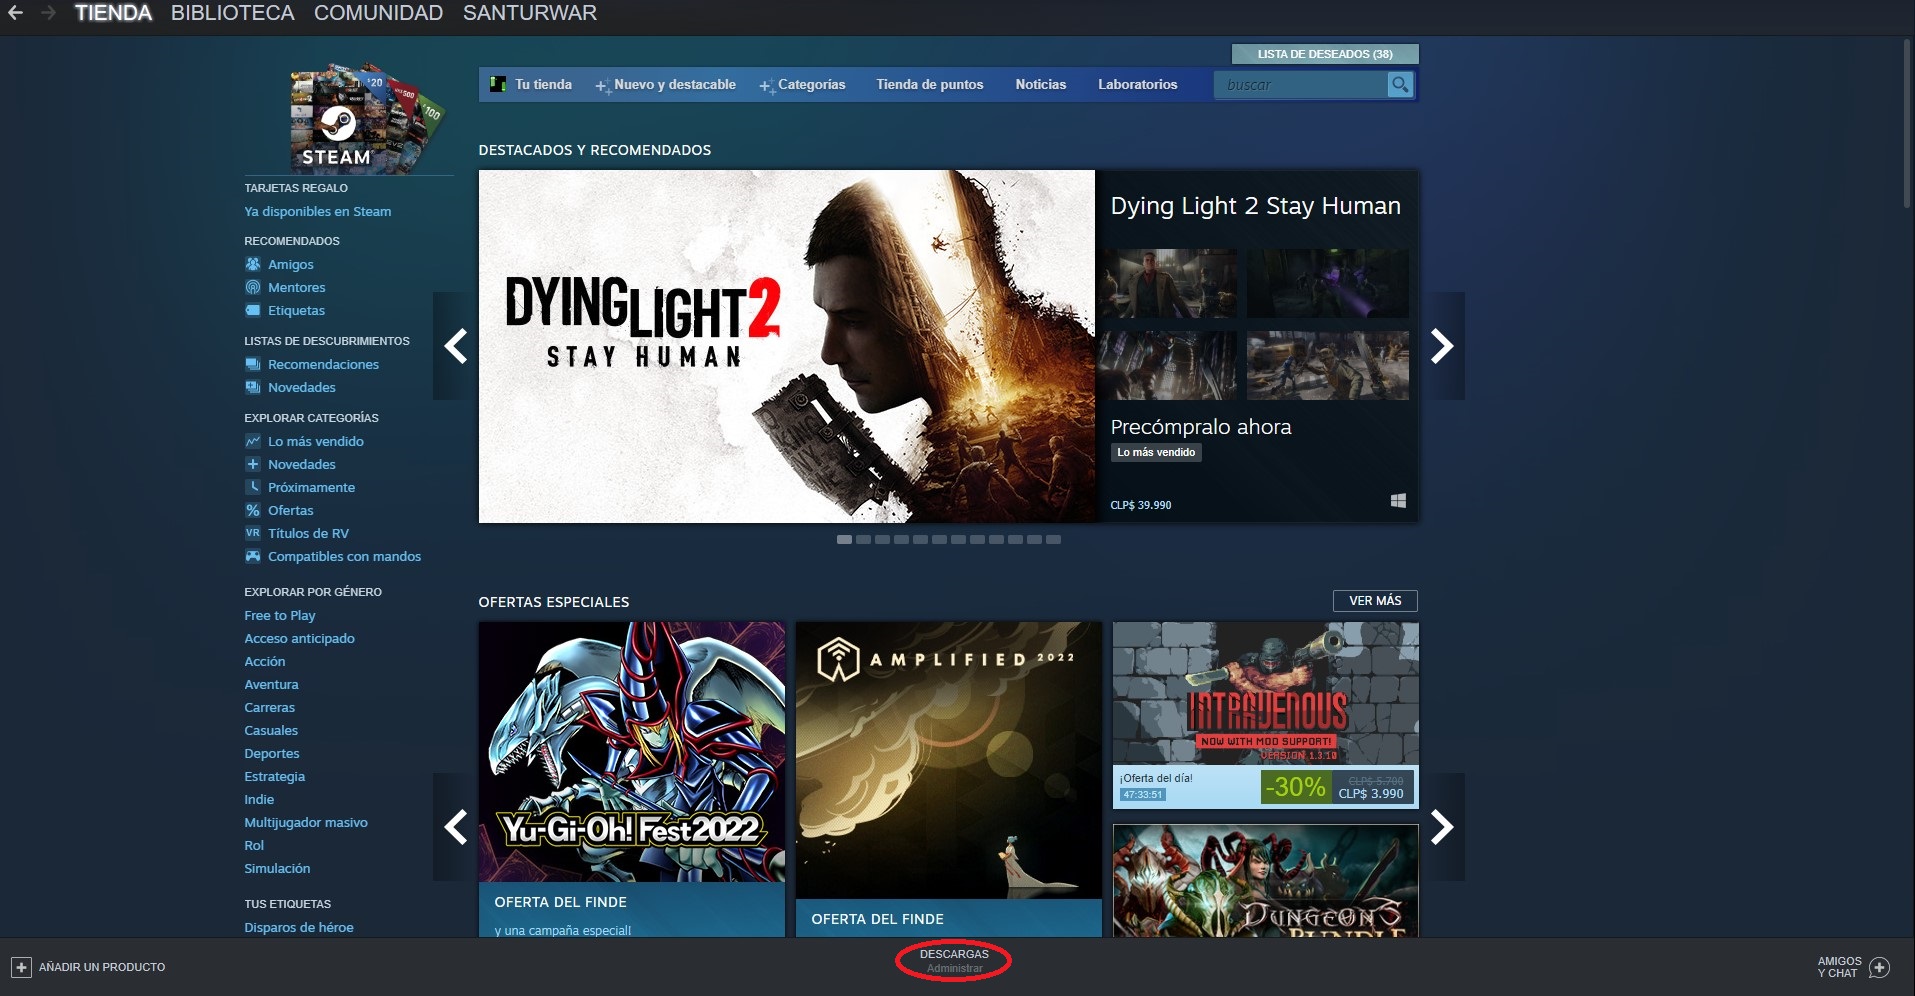Image resolution: width=1915 pixels, height=996 pixels.
Task: Go back with the back arrow
Action: coord(15,13)
